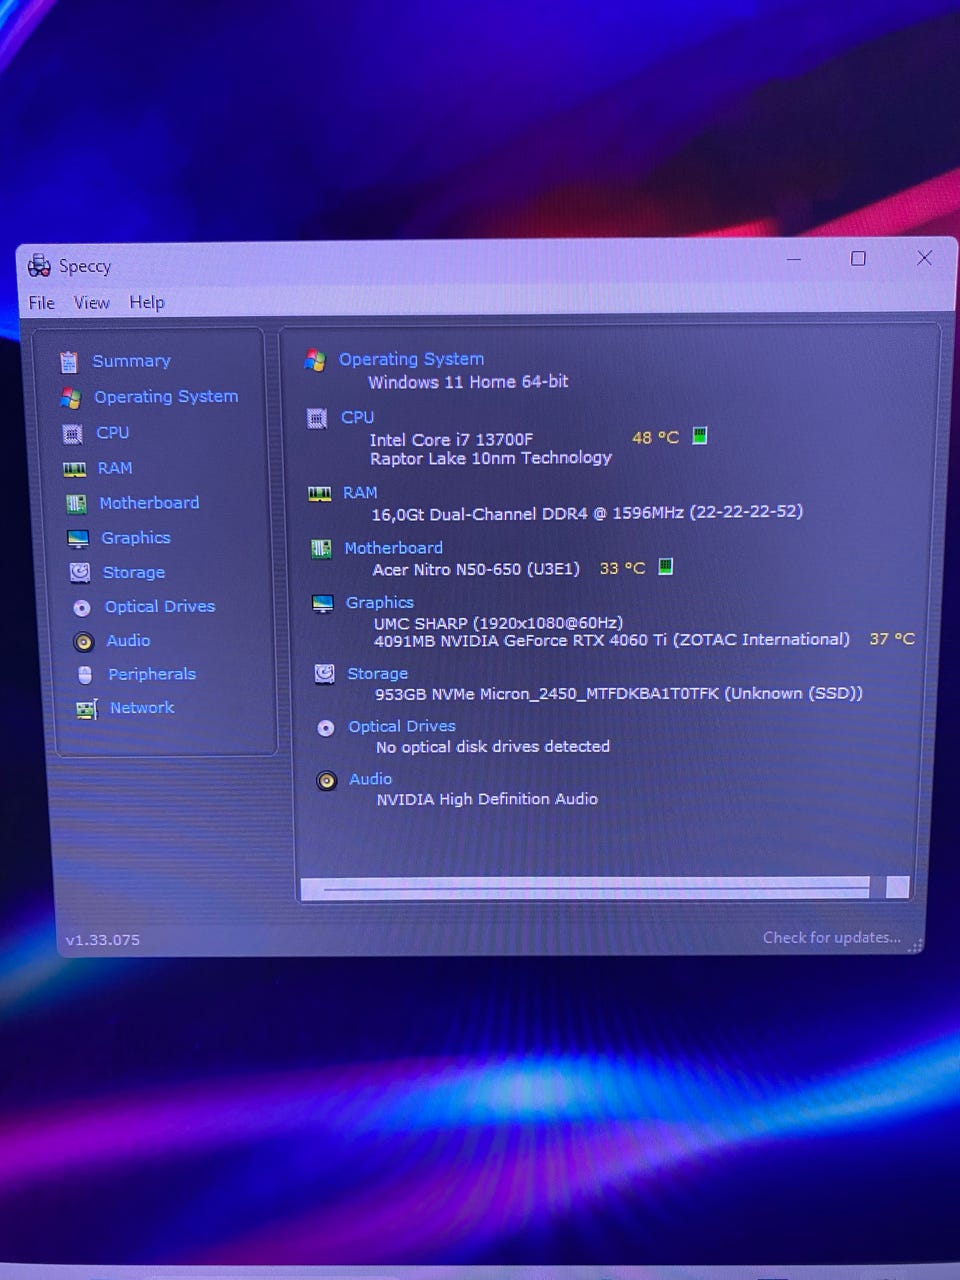The image size is (960, 1280).
Task: Select the Summary clipboard icon in sidebar
Action: (x=68, y=361)
